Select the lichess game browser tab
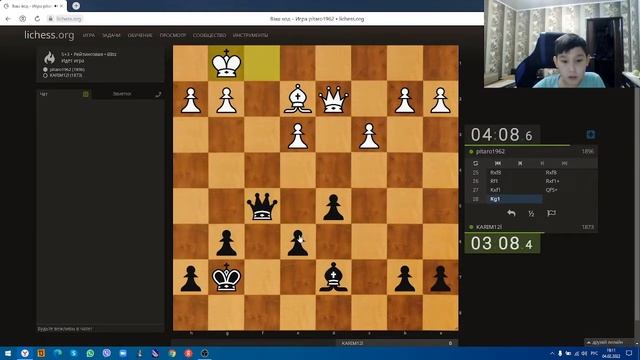Screen dimensions: 640x360 (x=33, y=6)
